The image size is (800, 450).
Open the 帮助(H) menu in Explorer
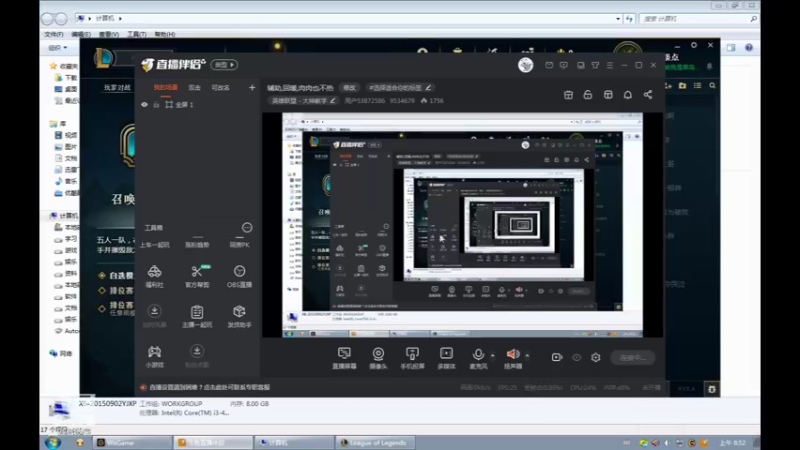[x=164, y=34]
